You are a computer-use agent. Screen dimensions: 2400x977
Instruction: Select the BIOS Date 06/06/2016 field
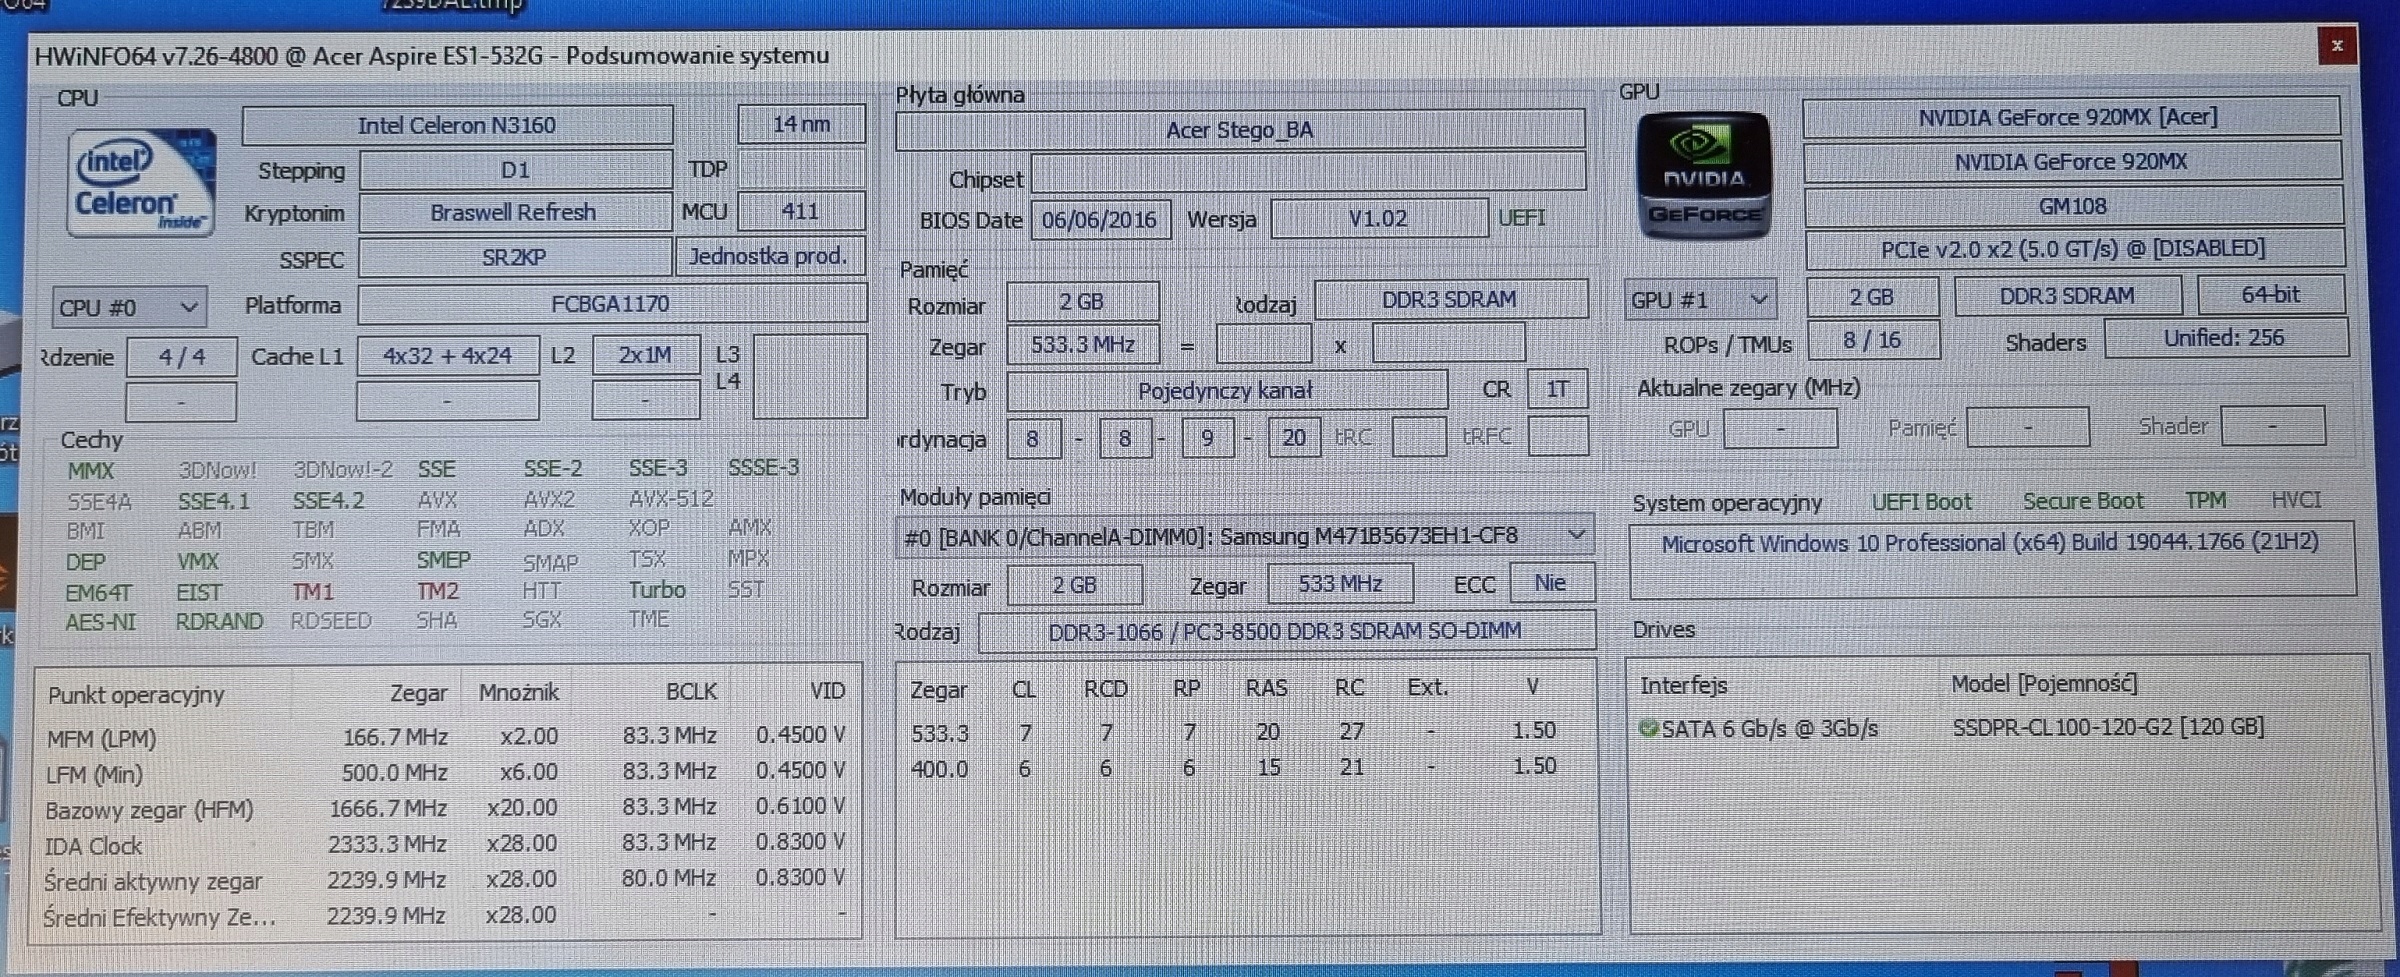coord(1099,220)
